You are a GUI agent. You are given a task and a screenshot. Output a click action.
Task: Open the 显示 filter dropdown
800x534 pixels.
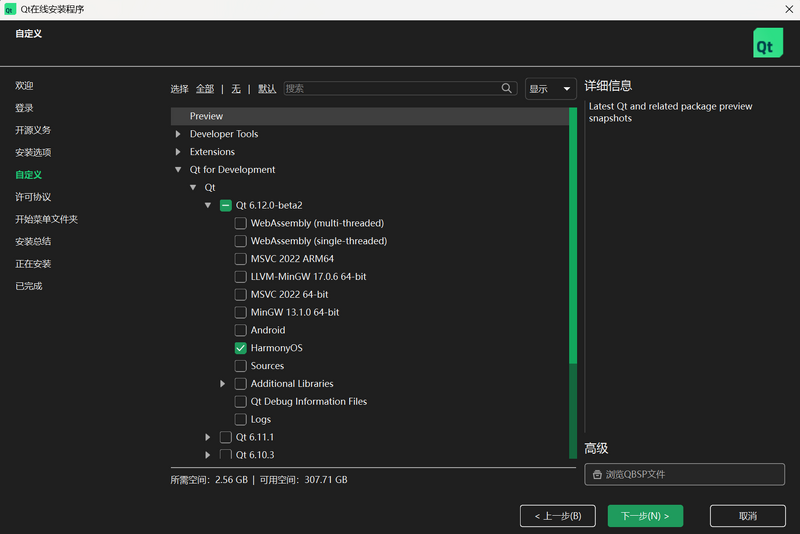(550, 89)
